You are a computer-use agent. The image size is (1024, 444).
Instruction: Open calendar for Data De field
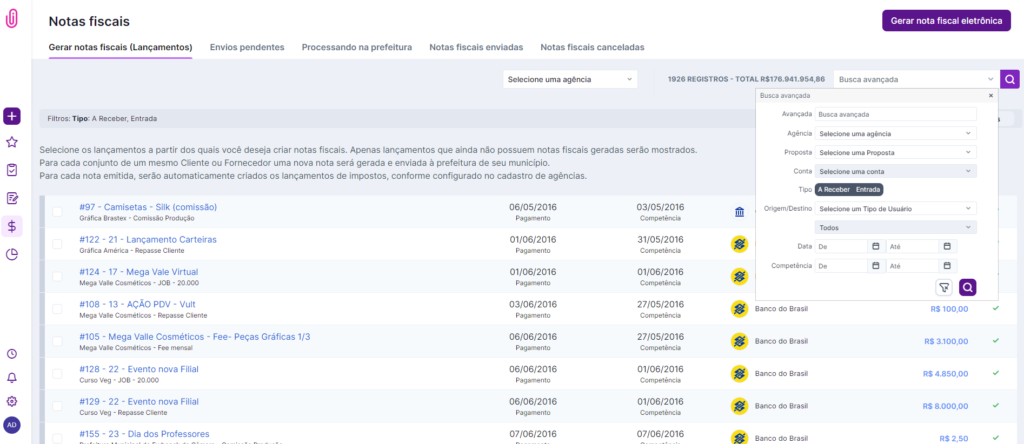click(875, 247)
